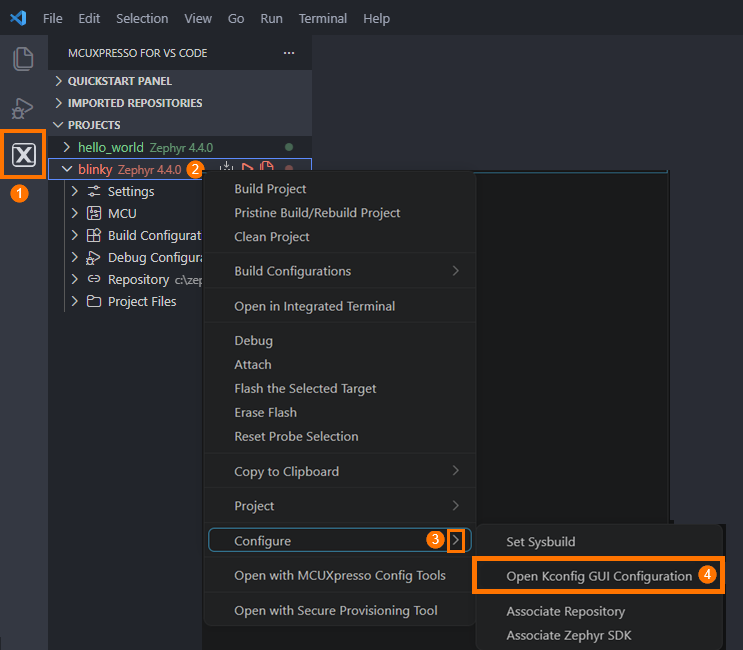Select Open in Integrated Terminal
The height and width of the screenshot is (650, 743).
click(339, 307)
